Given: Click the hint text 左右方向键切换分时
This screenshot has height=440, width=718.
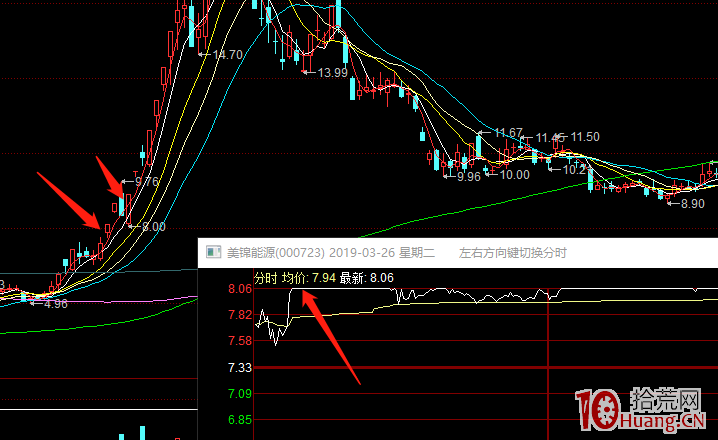Looking at the screenshot, I should [512, 253].
